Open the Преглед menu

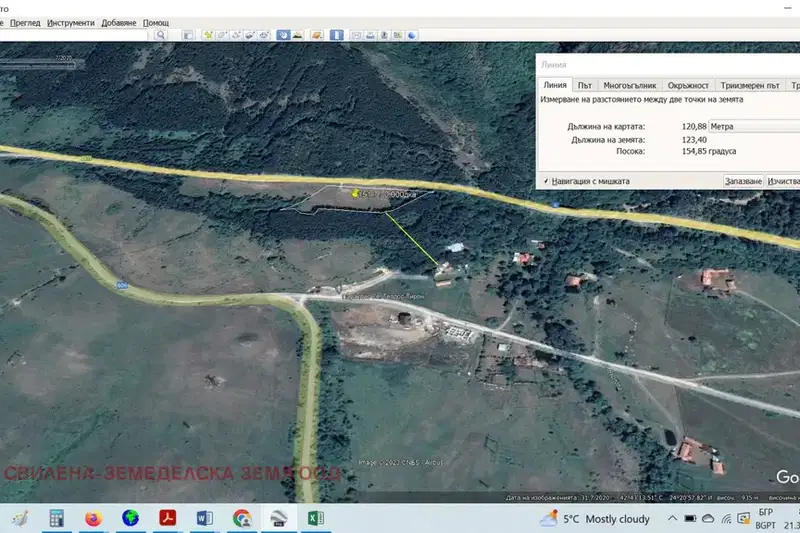click(25, 23)
